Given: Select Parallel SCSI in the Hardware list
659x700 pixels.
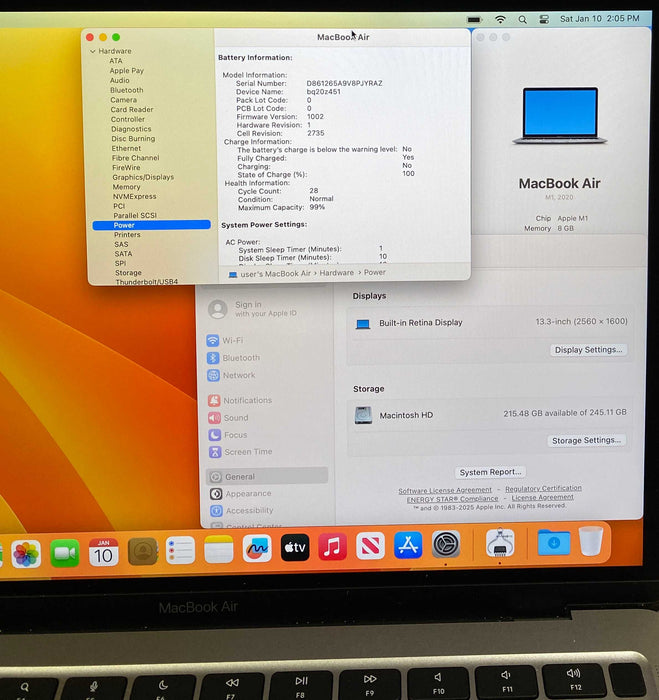Looking at the screenshot, I should coord(135,216).
